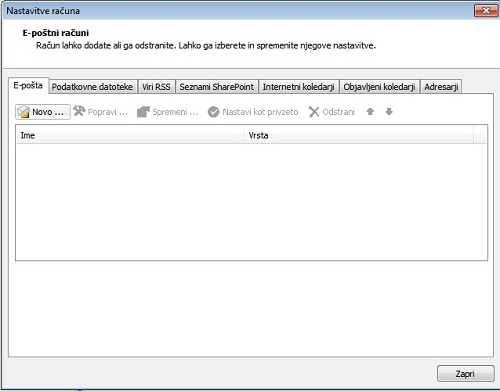The height and width of the screenshot is (391, 500).
Task: Sort accounts by Ime column header
Action: (x=130, y=135)
